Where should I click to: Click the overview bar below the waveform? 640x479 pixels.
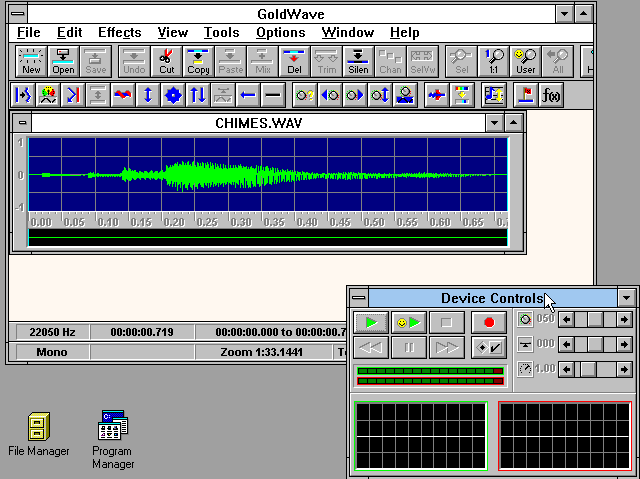268,237
